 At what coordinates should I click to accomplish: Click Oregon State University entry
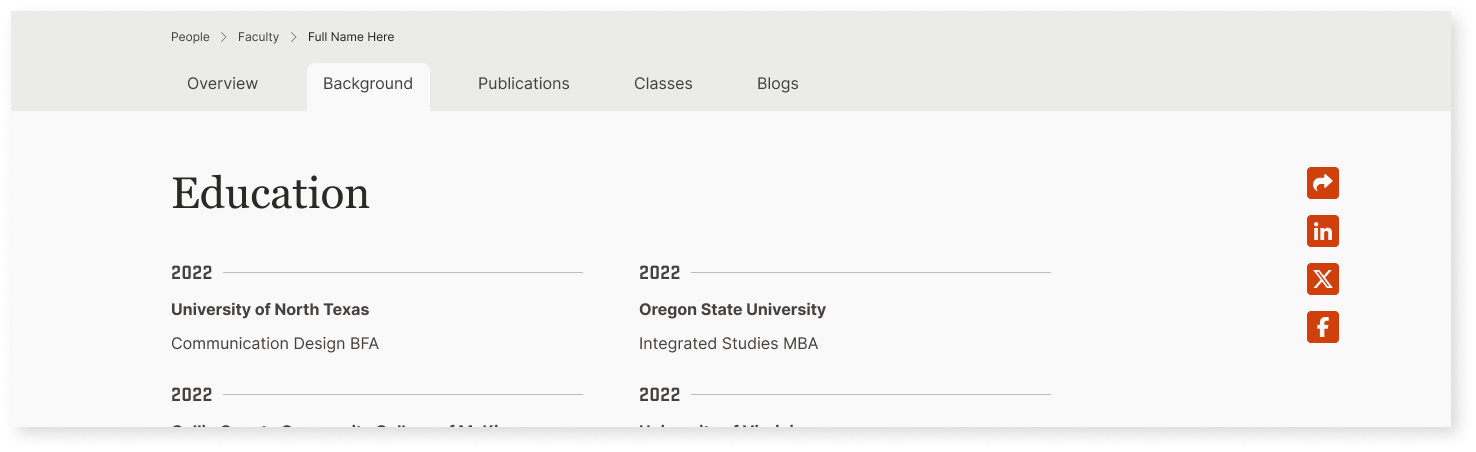point(732,310)
